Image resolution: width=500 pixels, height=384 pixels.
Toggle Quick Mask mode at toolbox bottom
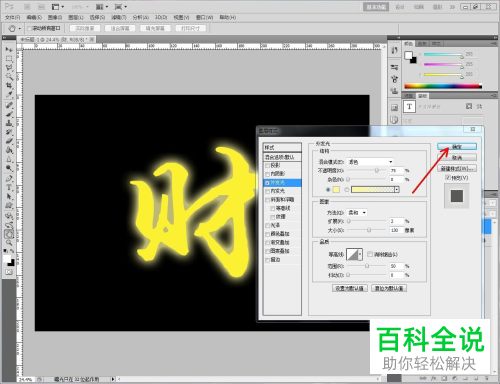tap(9, 272)
